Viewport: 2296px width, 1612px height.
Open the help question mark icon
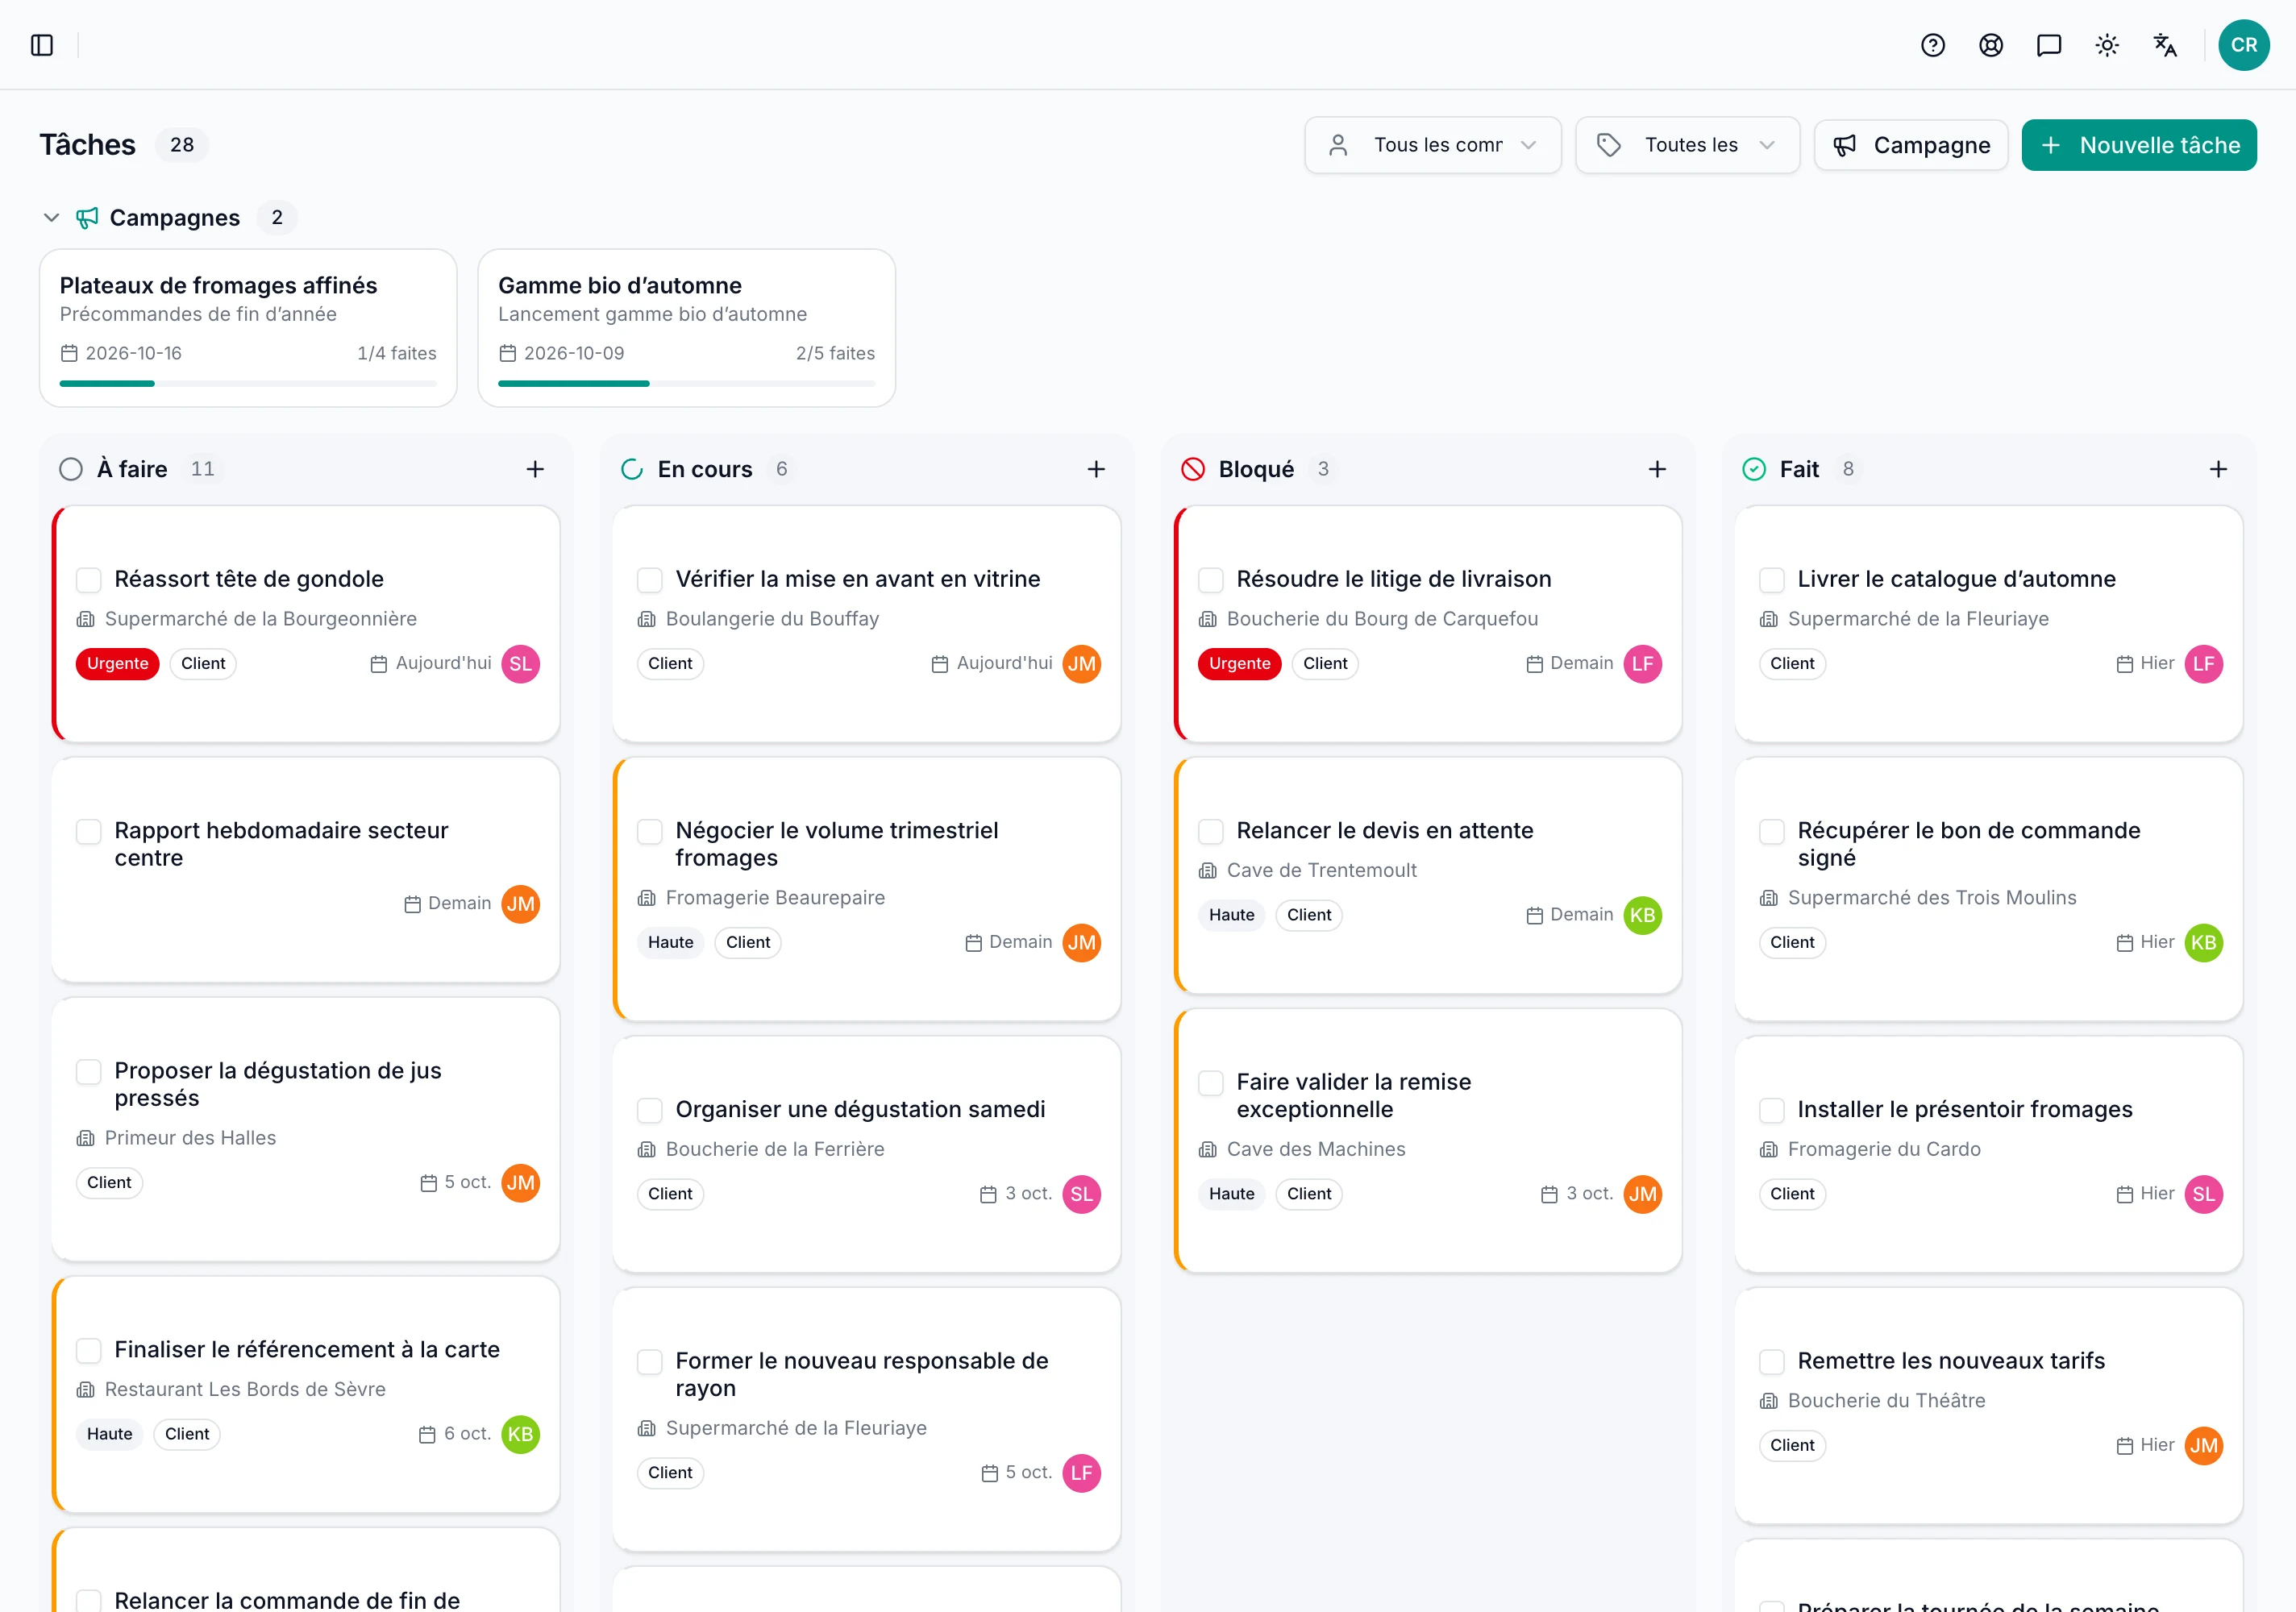pyautogui.click(x=1933, y=45)
